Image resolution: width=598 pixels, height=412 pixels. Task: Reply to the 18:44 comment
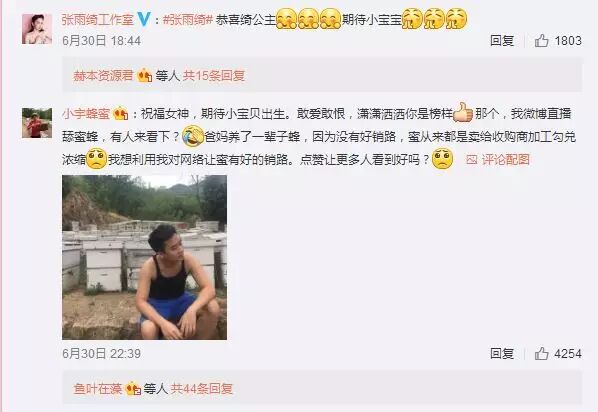502,40
